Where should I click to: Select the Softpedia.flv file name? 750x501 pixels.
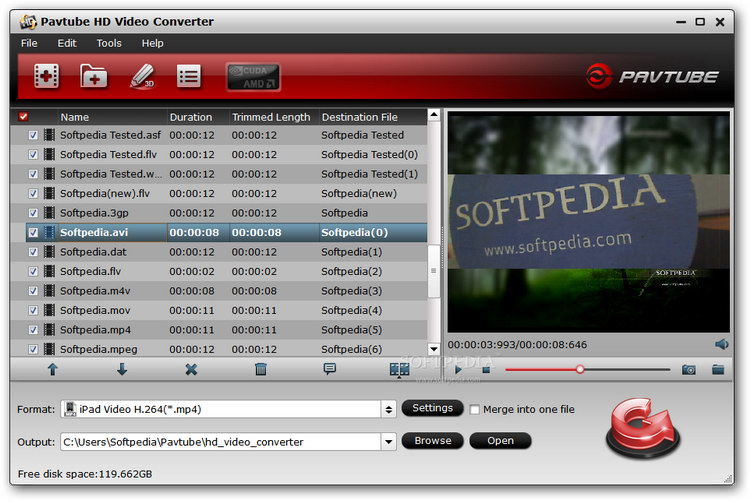[90, 272]
